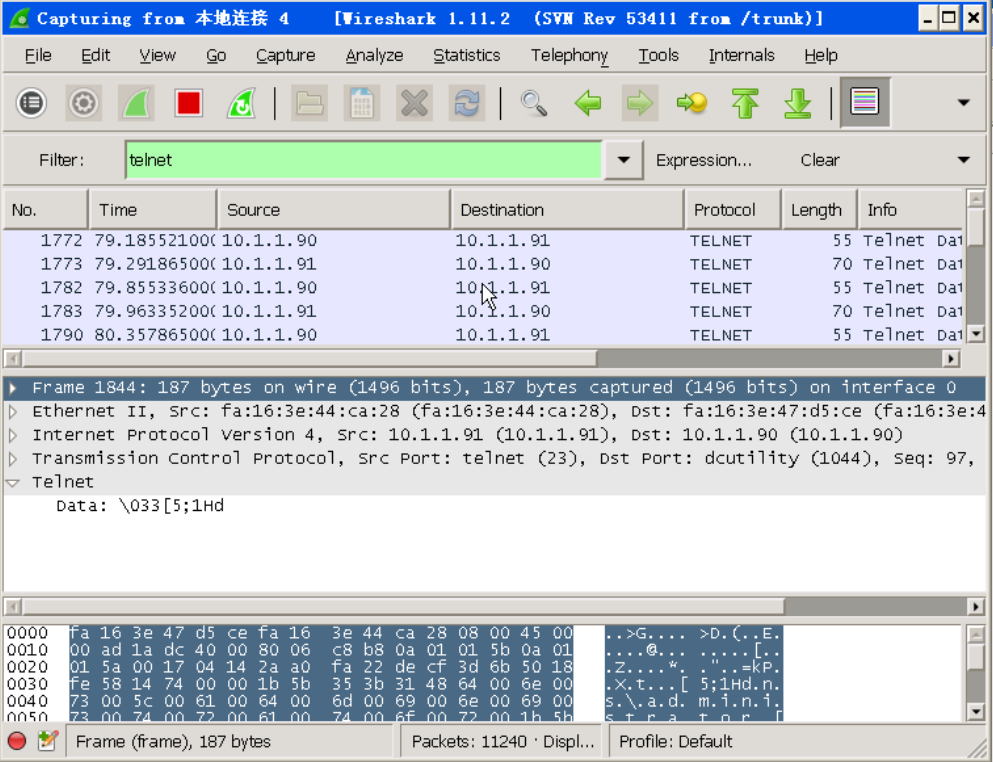993x762 pixels.
Task: Open the View menu
Action: [x=157, y=56]
